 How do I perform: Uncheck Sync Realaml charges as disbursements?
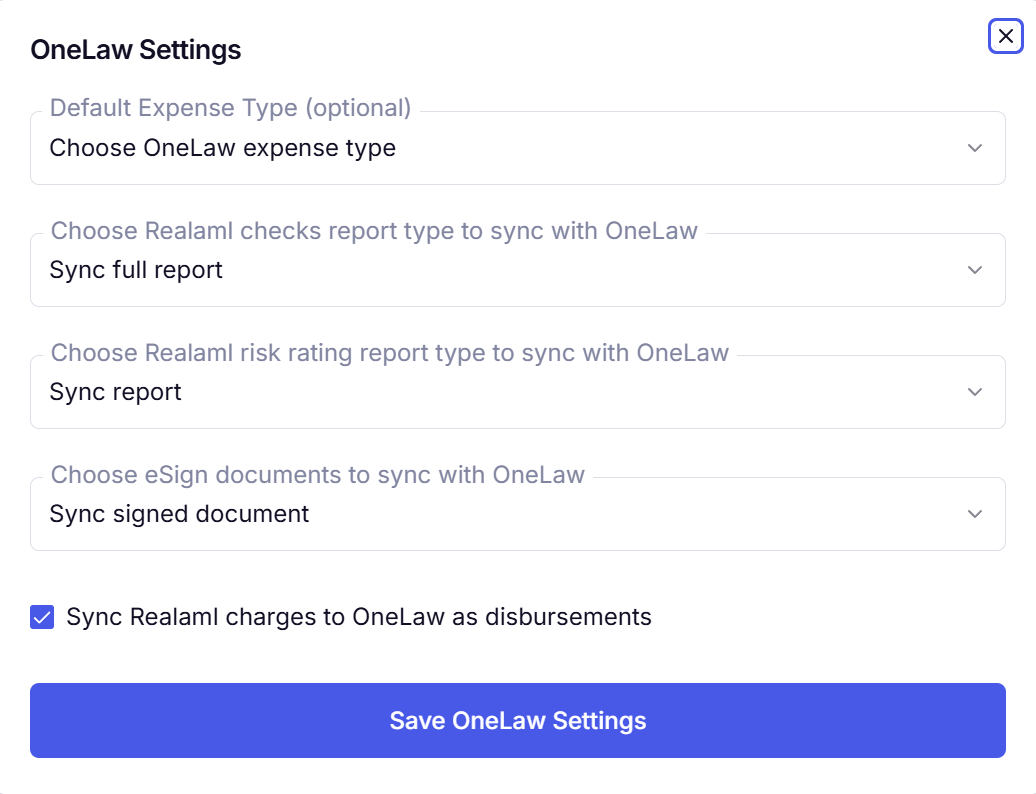[x=42, y=617]
